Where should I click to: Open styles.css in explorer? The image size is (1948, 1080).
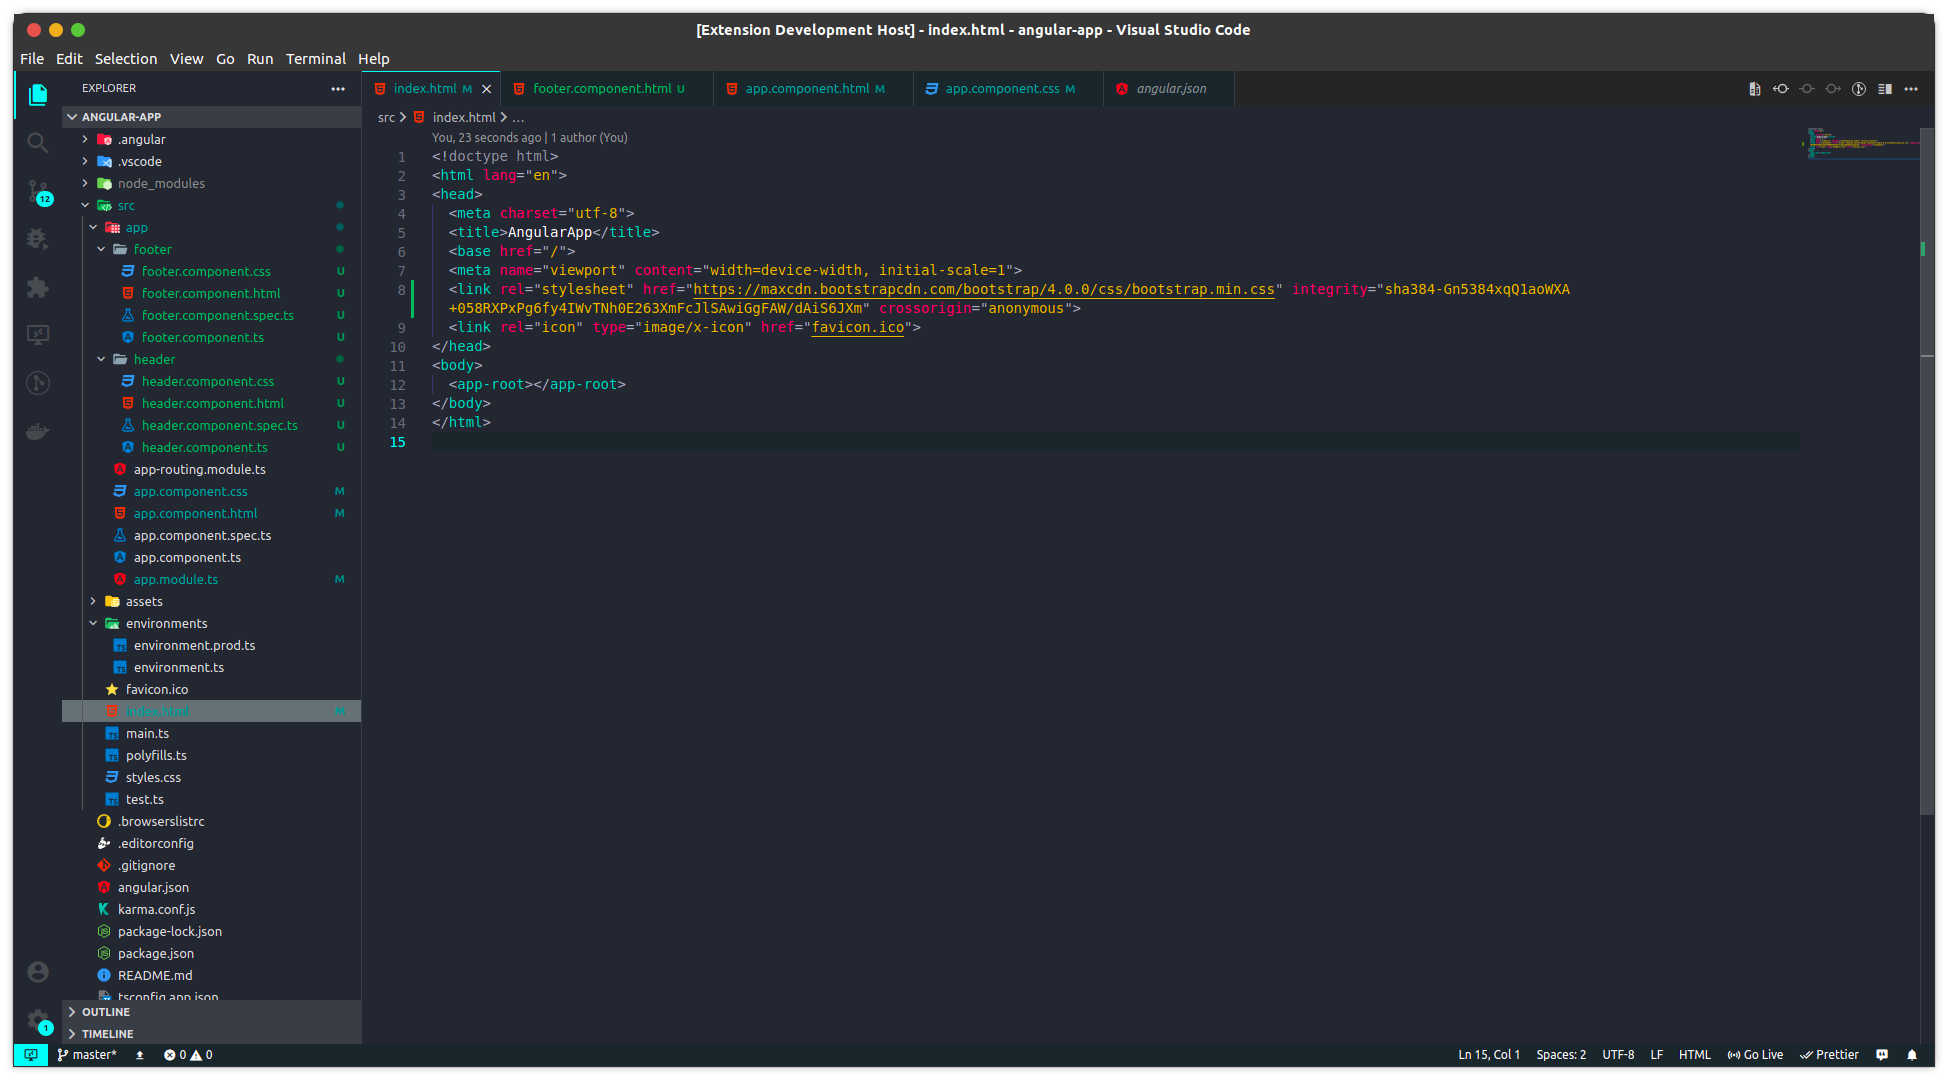(x=211, y=777)
